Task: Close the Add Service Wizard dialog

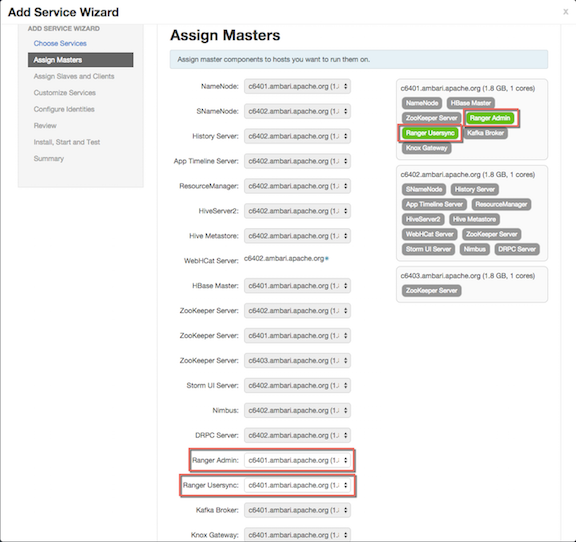Action: point(566,12)
